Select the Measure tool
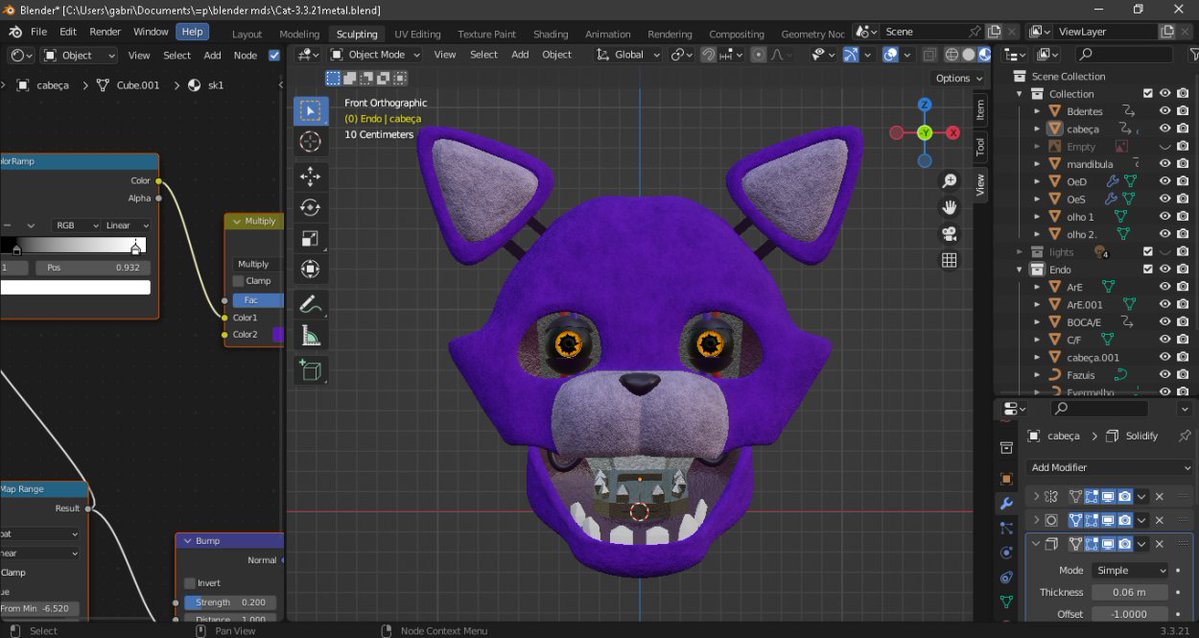Screen dimensions: 1199x638 click(x=310, y=334)
